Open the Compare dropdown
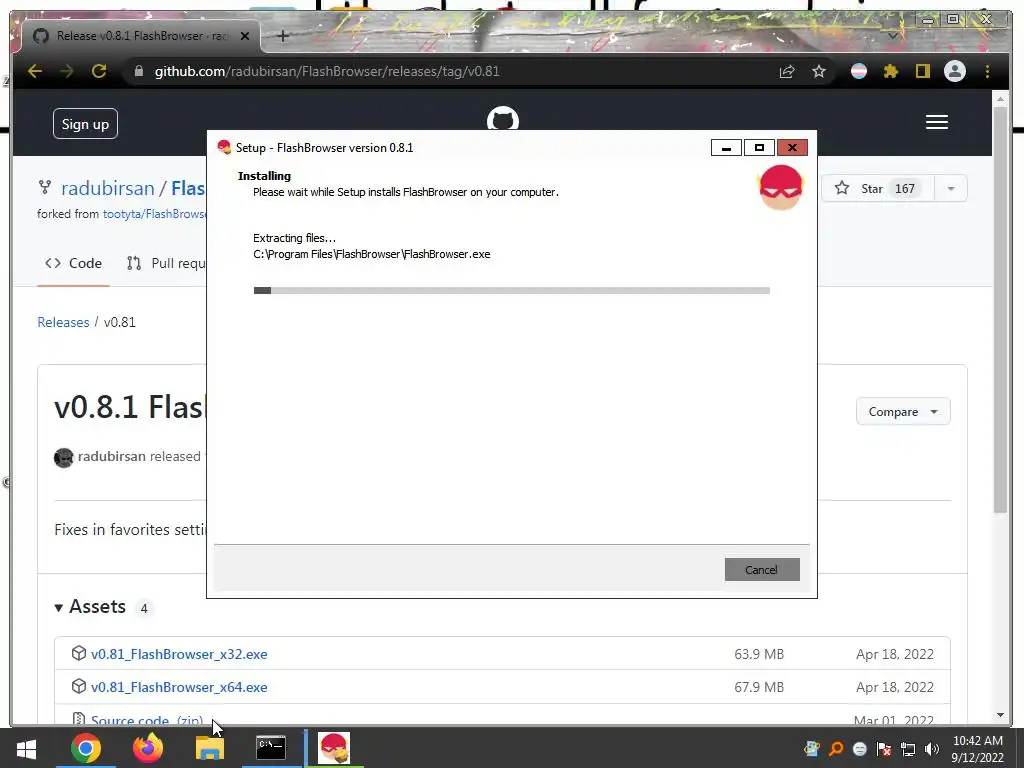The height and width of the screenshot is (768, 1024). tap(903, 411)
